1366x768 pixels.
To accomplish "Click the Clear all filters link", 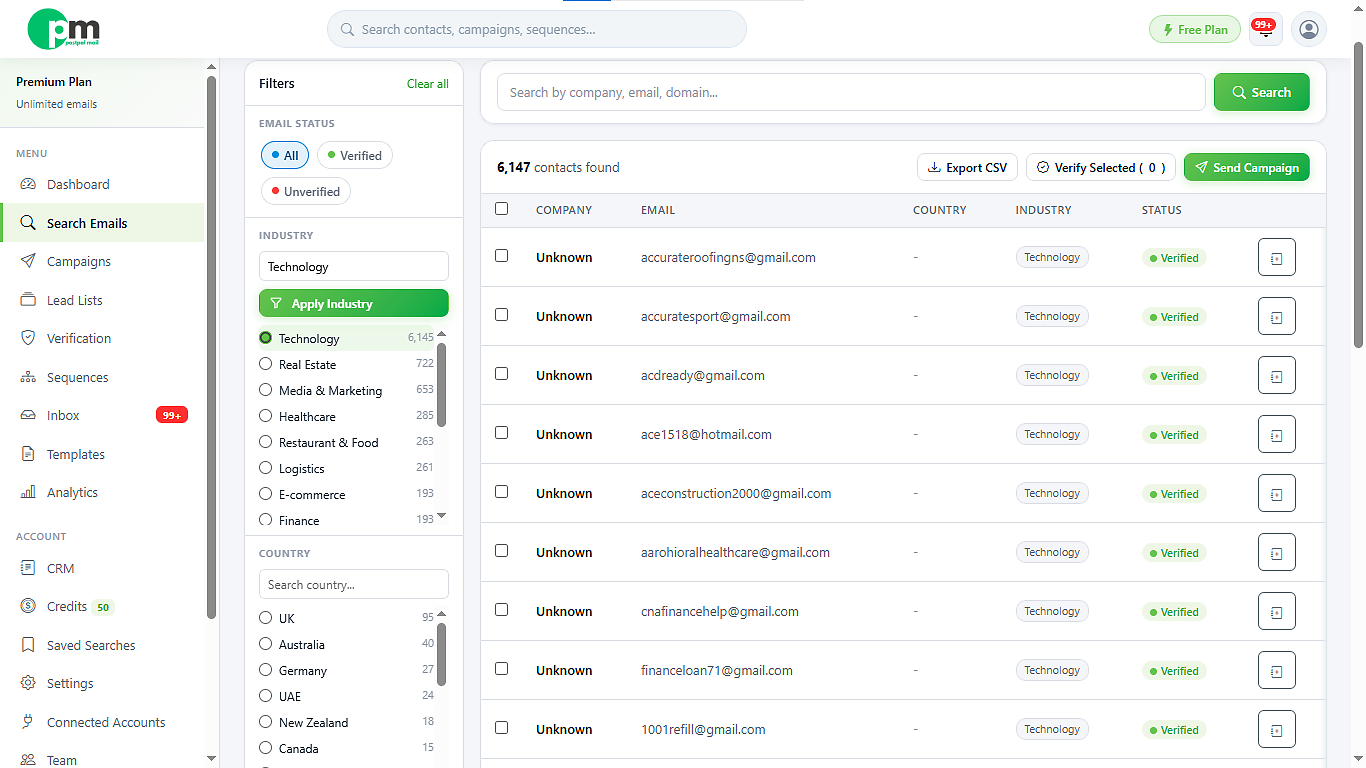I will tap(428, 84).
